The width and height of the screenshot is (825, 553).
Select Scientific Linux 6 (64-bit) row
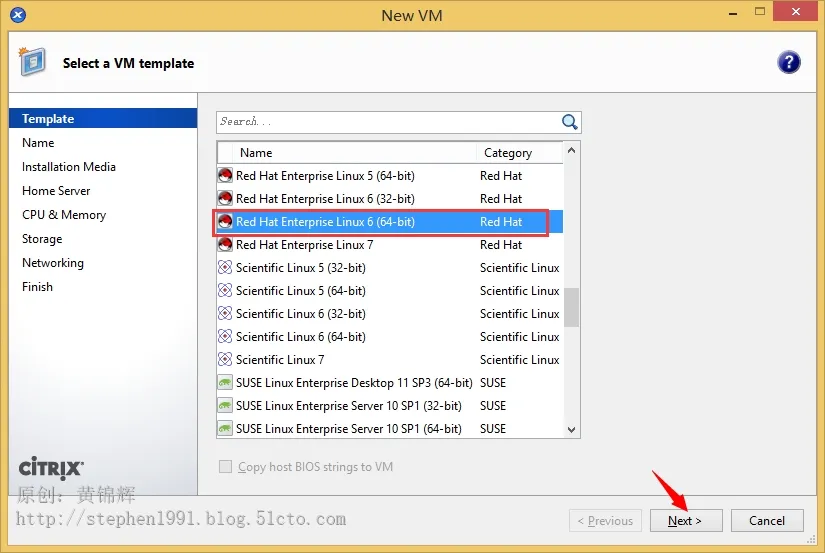[390, 336]
